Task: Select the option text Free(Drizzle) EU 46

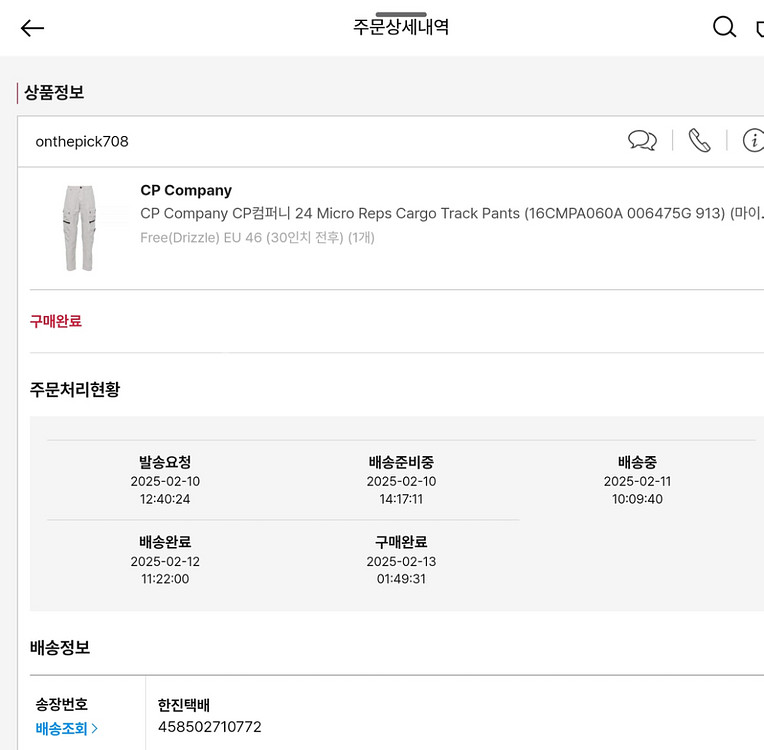Action: (x=257, y=238)
